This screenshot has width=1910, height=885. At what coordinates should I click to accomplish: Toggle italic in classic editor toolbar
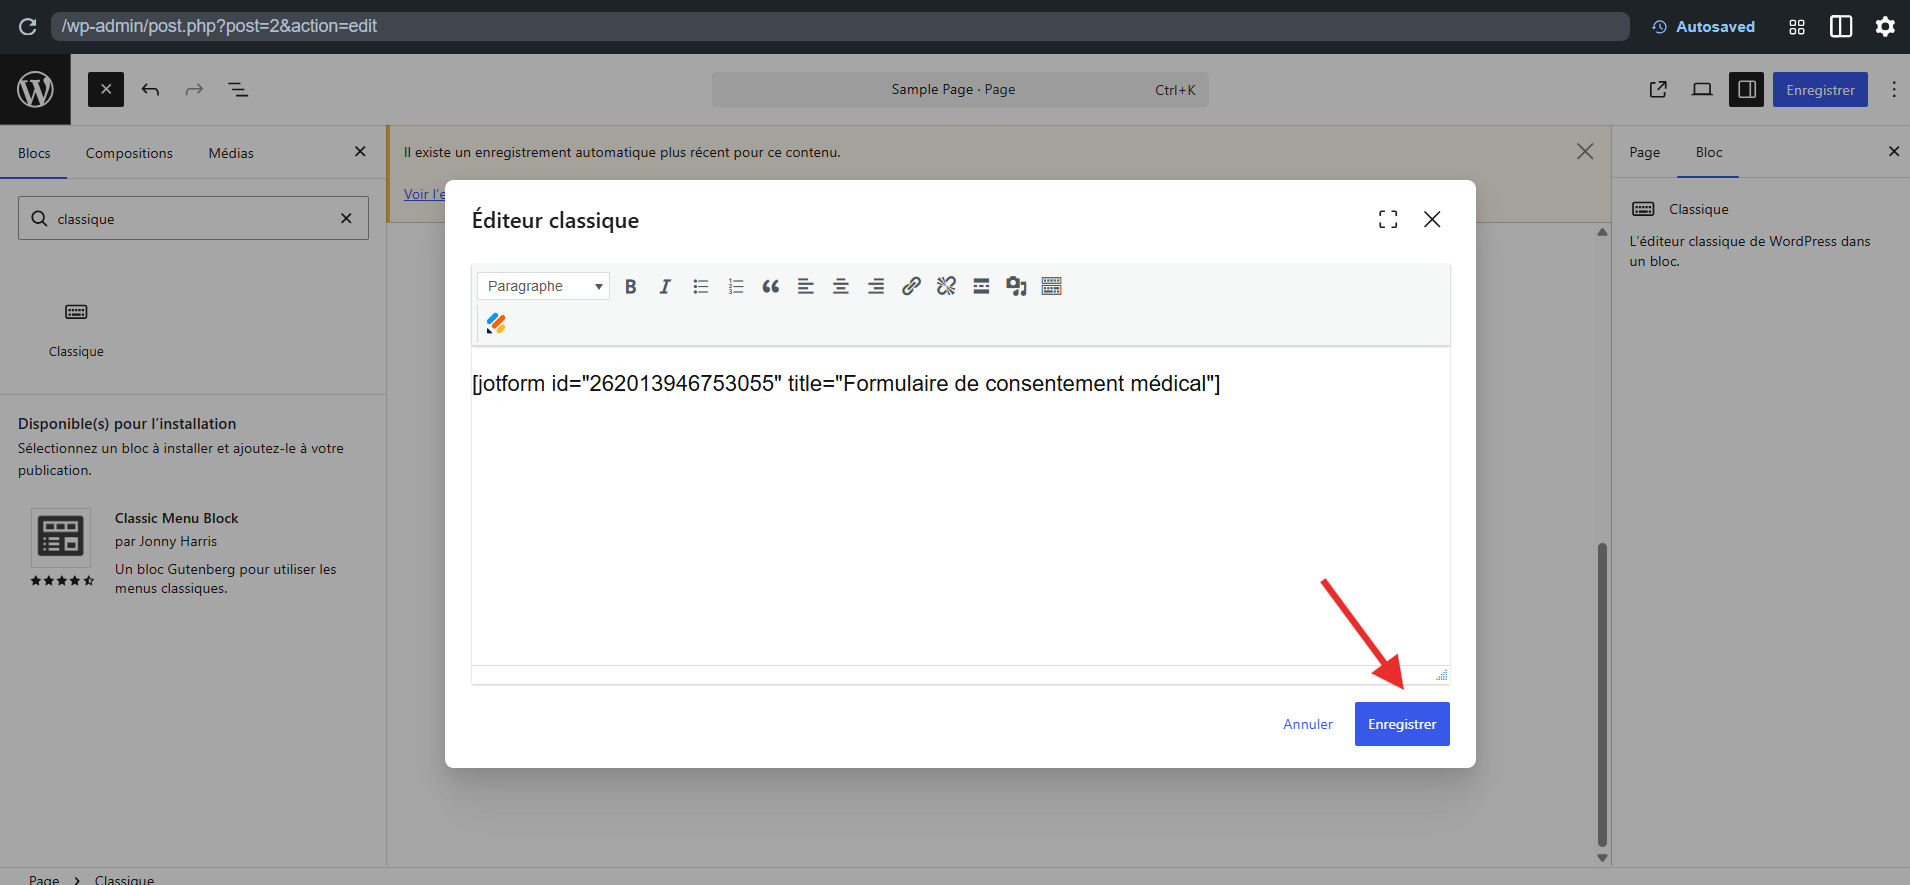point(665,286)
